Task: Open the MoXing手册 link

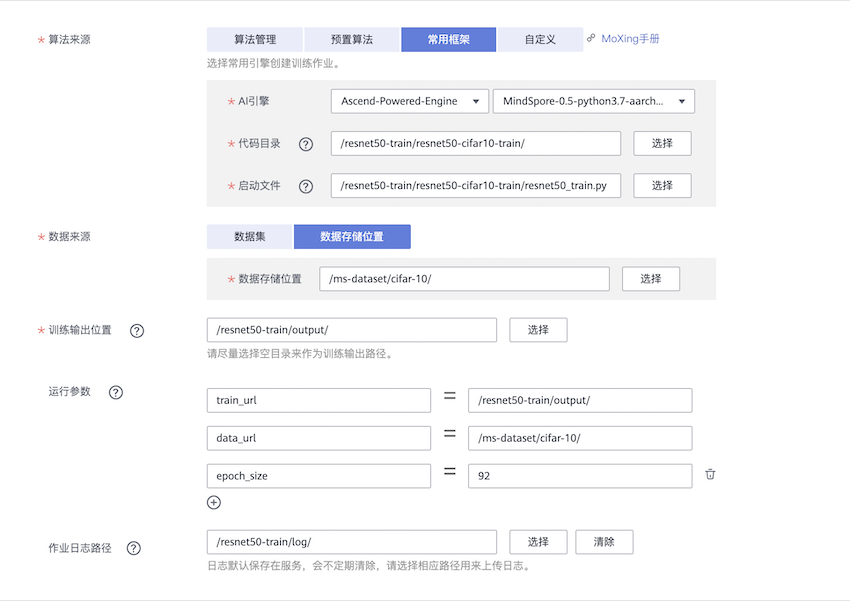Action: (629, 39)
